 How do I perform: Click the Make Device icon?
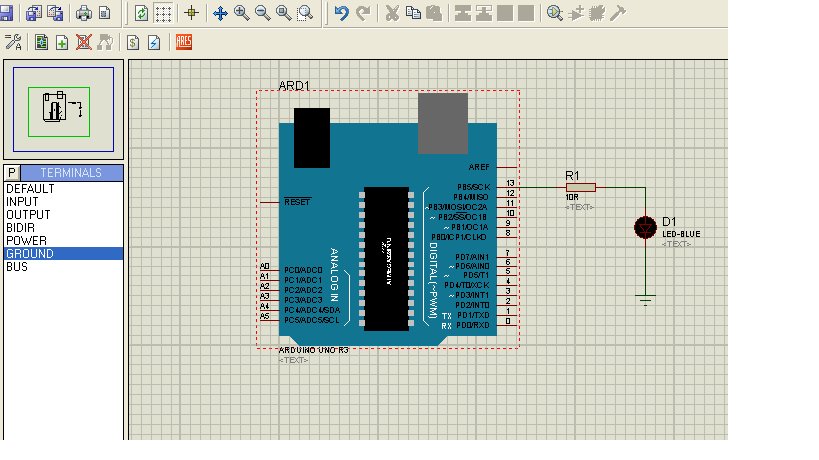[x=576, y=13]
